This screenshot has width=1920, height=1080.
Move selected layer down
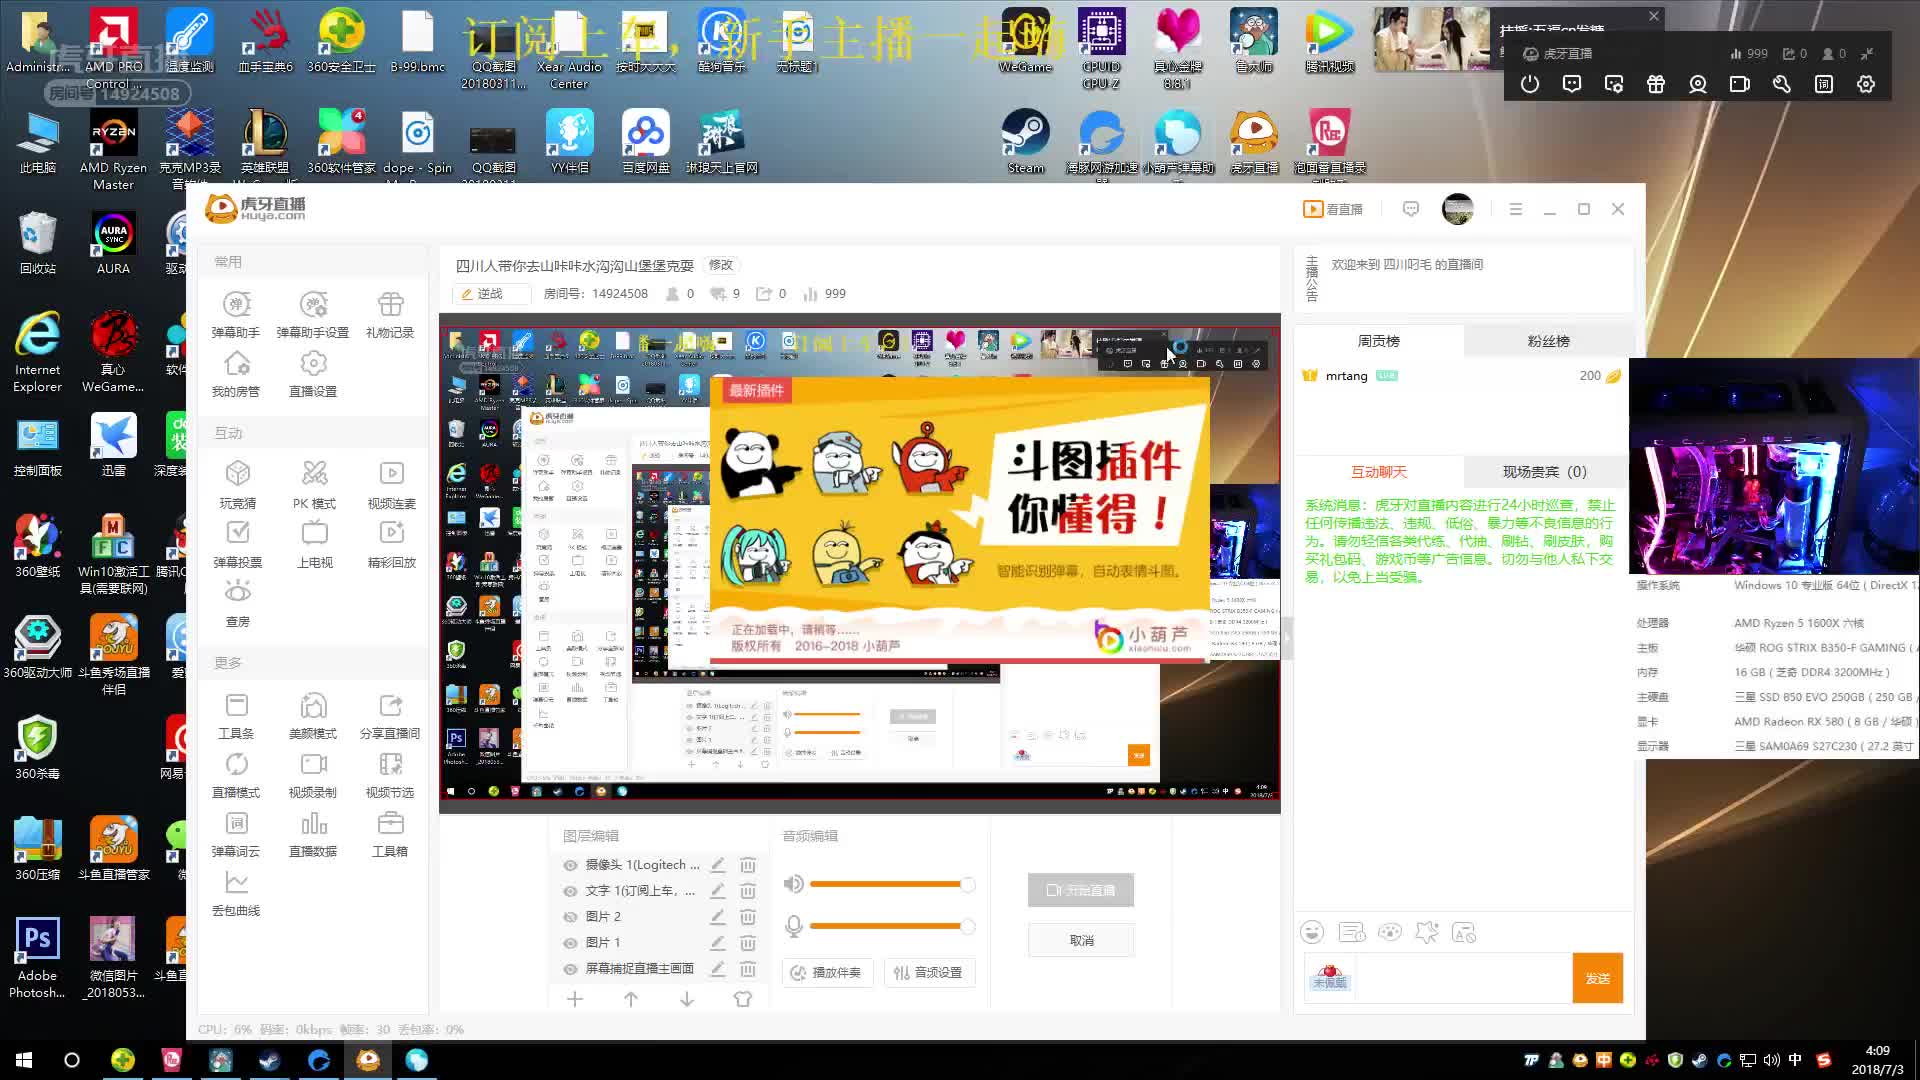point(687,999)
